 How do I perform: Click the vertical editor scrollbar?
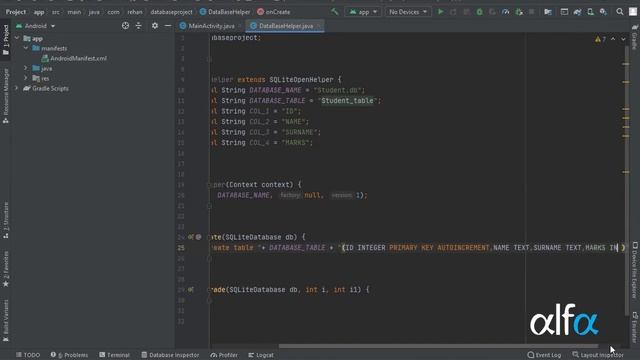pos(626,180)
